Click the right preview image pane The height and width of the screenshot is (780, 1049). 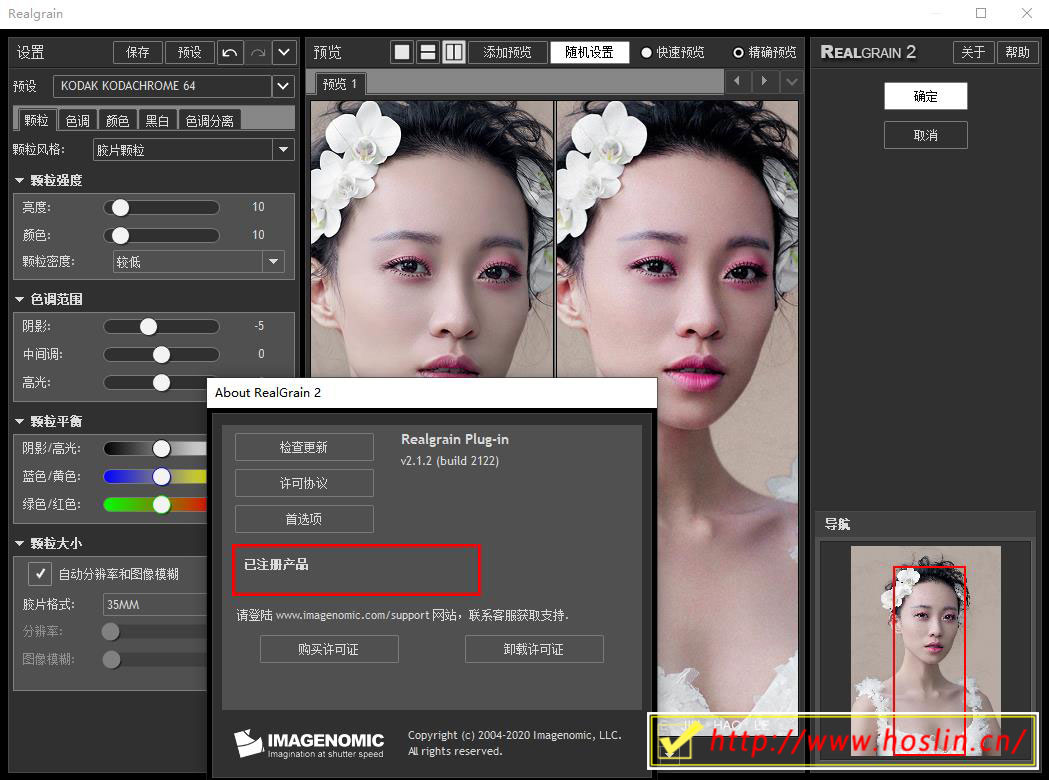click(677, 239)
